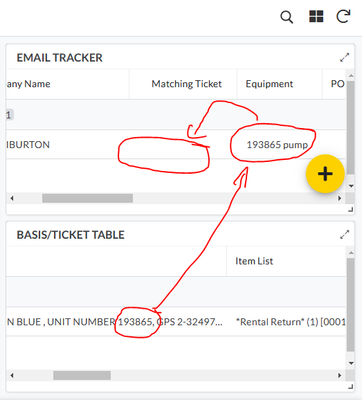
Task: Open the search magnifier icon
Action: click(287, 17)
